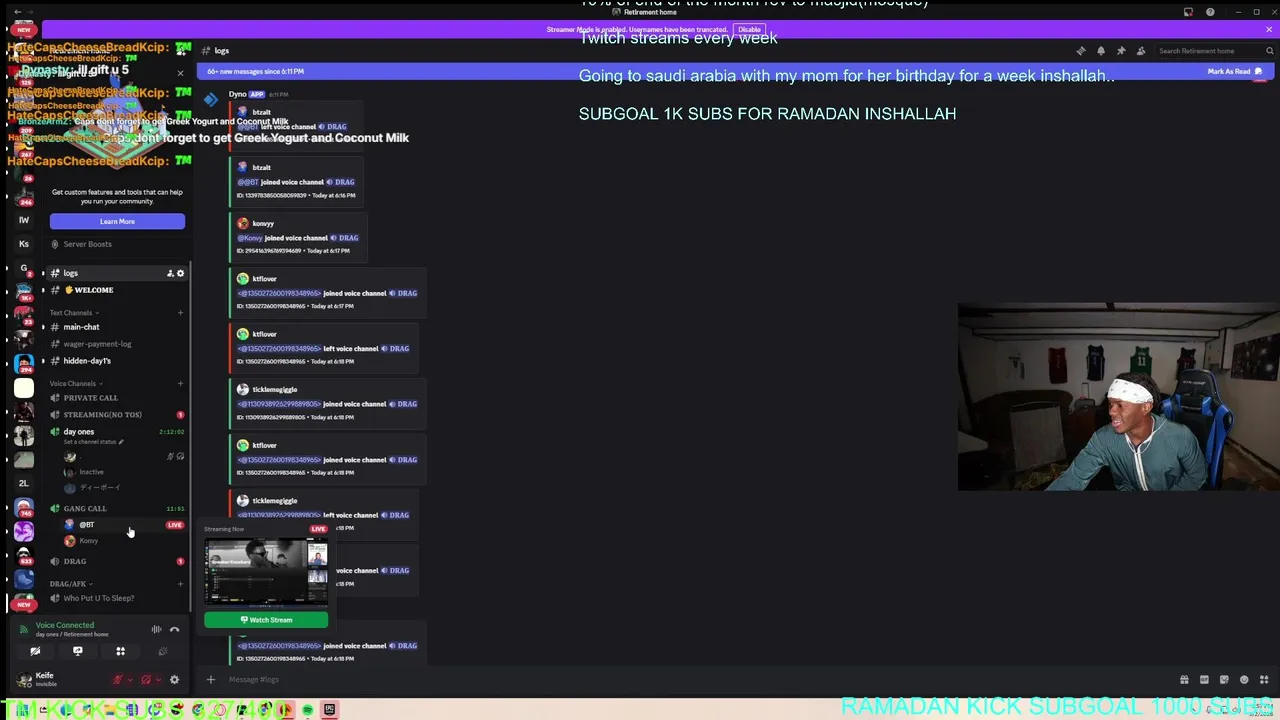Screen dimensions: 1280x720
Task: Open audio output options chevron
Action: coord(158,680)
